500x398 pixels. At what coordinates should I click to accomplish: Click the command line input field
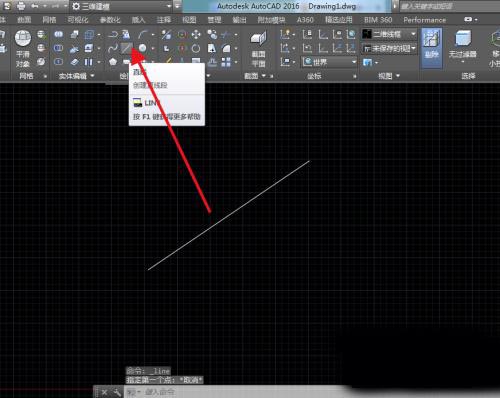[x=233, y=392]
